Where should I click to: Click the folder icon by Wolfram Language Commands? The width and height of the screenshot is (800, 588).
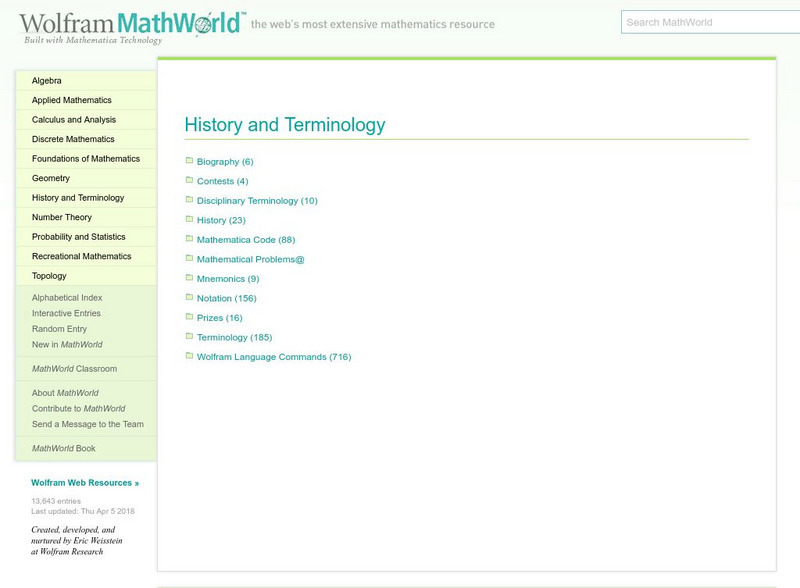pos(189,355)
